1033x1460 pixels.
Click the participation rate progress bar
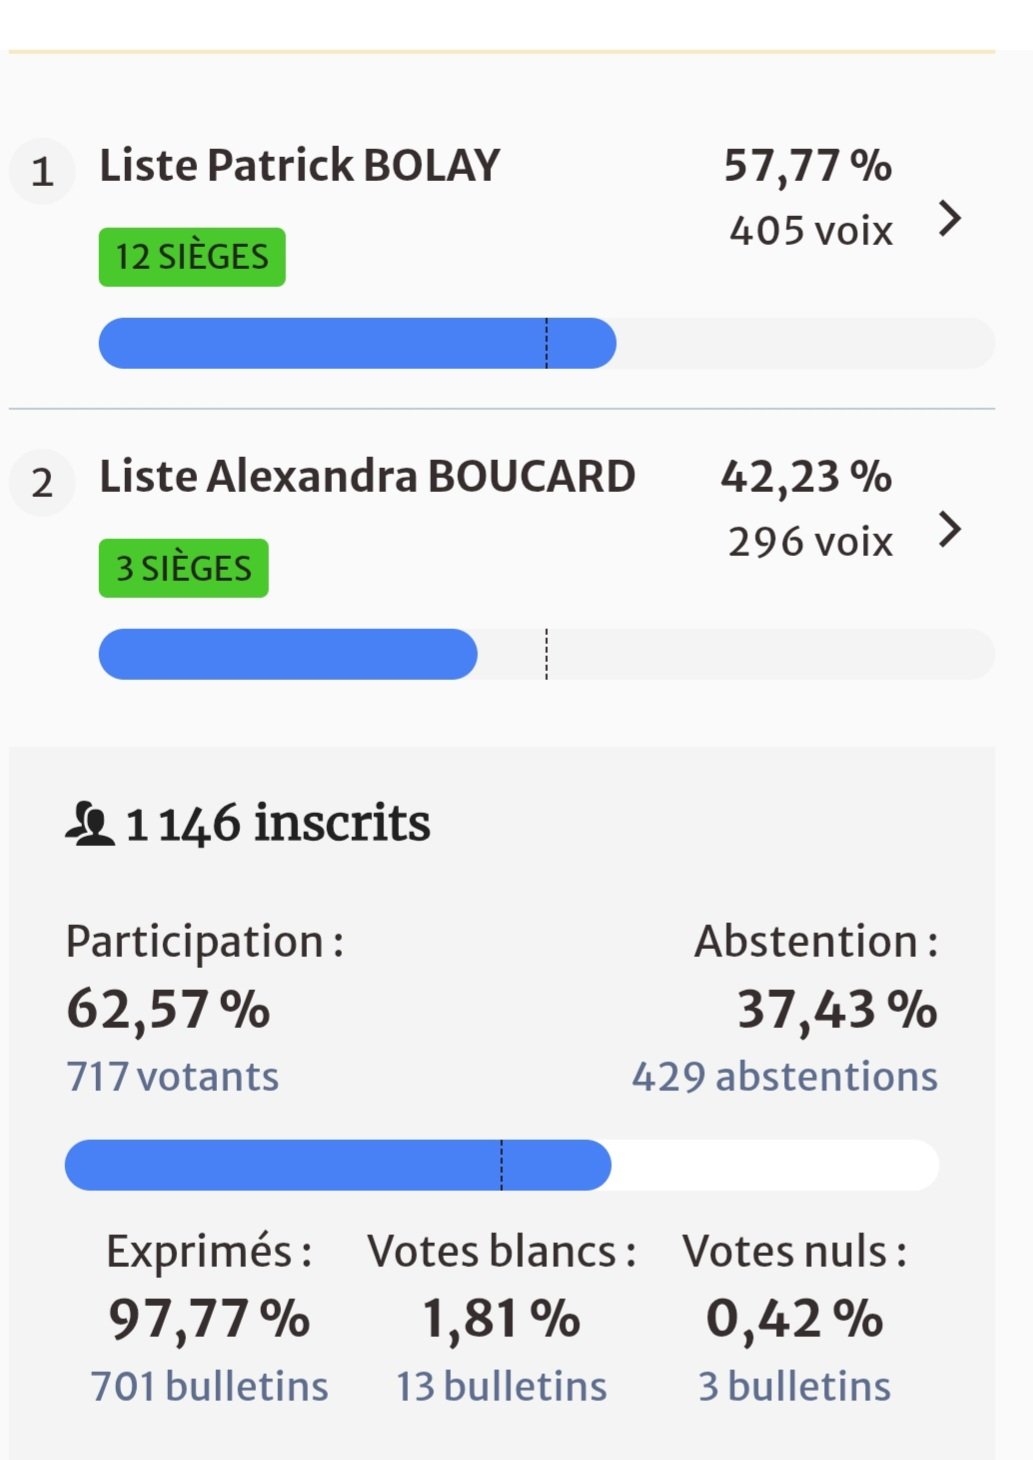point(501,1165)
